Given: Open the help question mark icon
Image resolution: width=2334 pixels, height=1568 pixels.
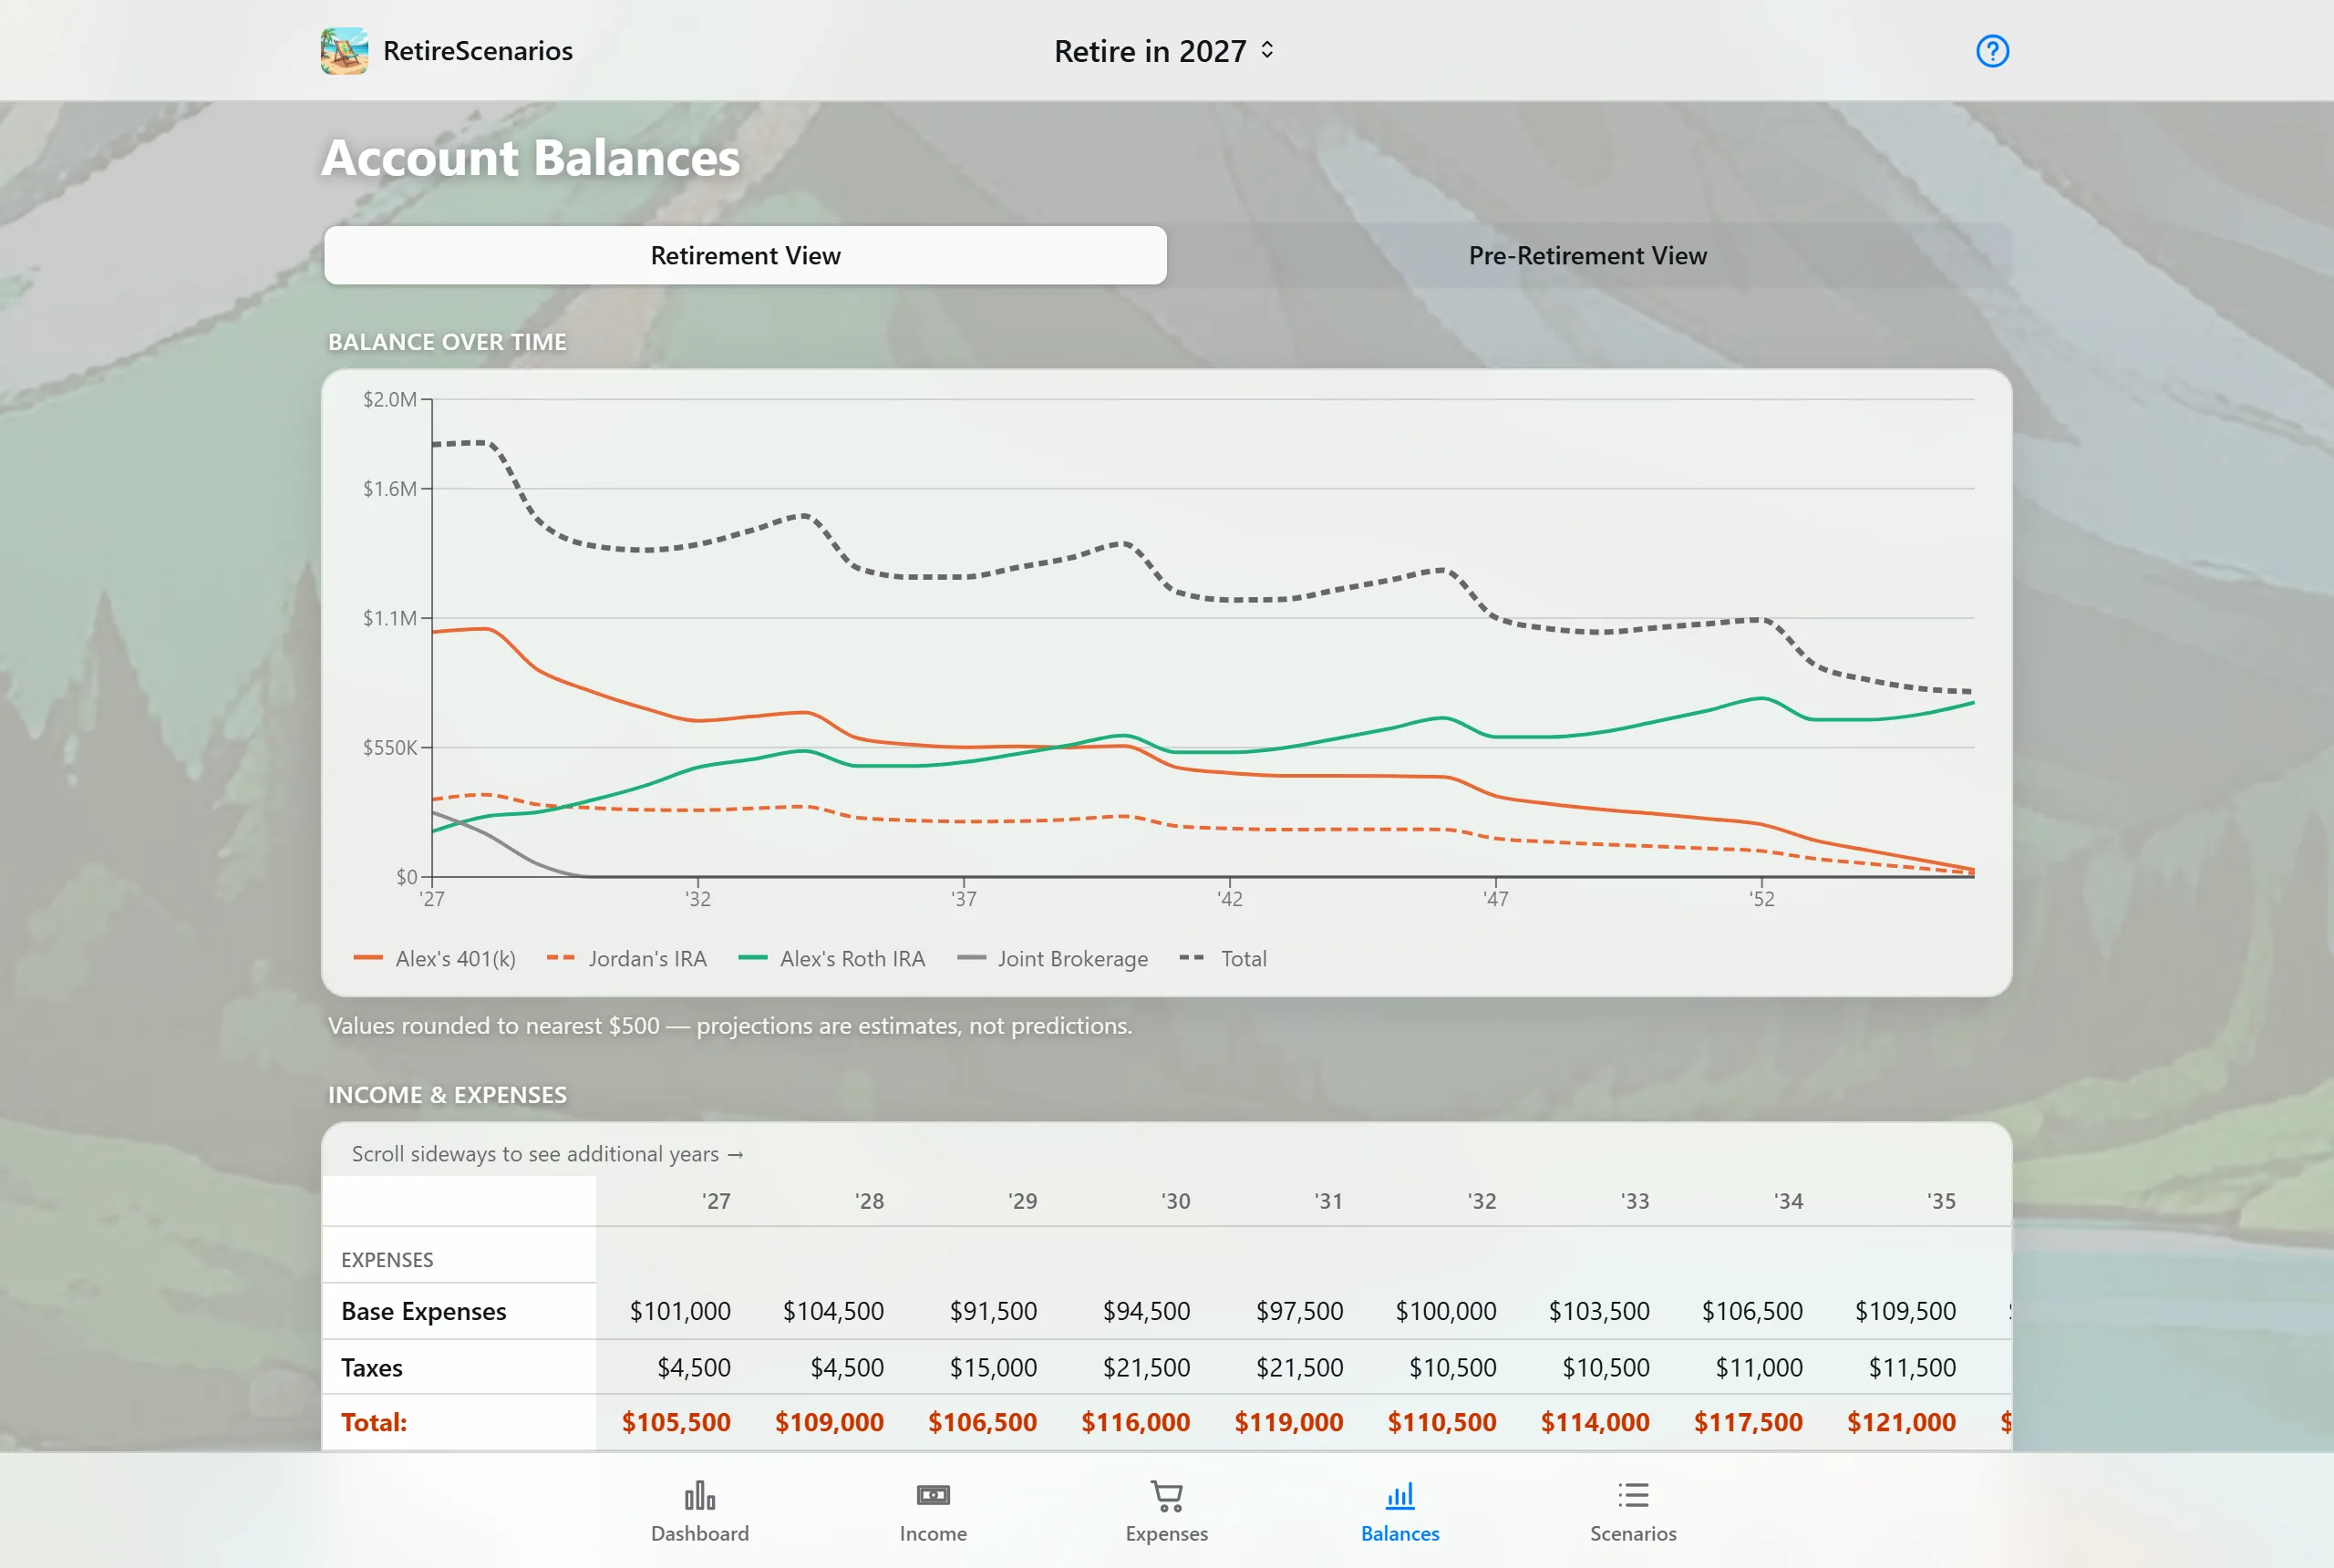Looking at the screenshot, I should coord(1992,51).
